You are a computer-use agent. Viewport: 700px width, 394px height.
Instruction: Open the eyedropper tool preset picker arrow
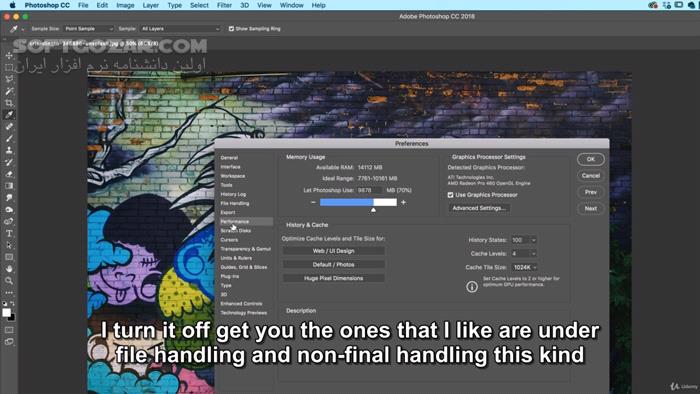pyautogui.click(x=23, y=29)
